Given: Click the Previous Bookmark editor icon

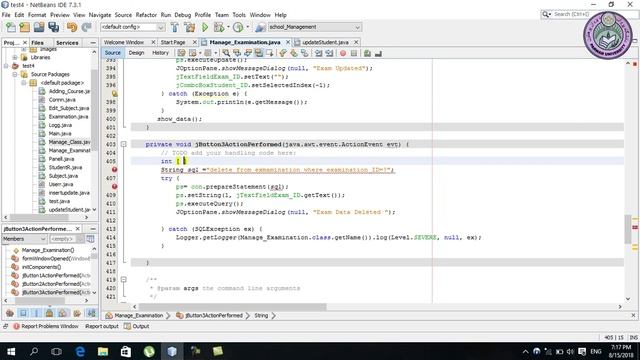Looking at the screenshot, I should (282, 53).
